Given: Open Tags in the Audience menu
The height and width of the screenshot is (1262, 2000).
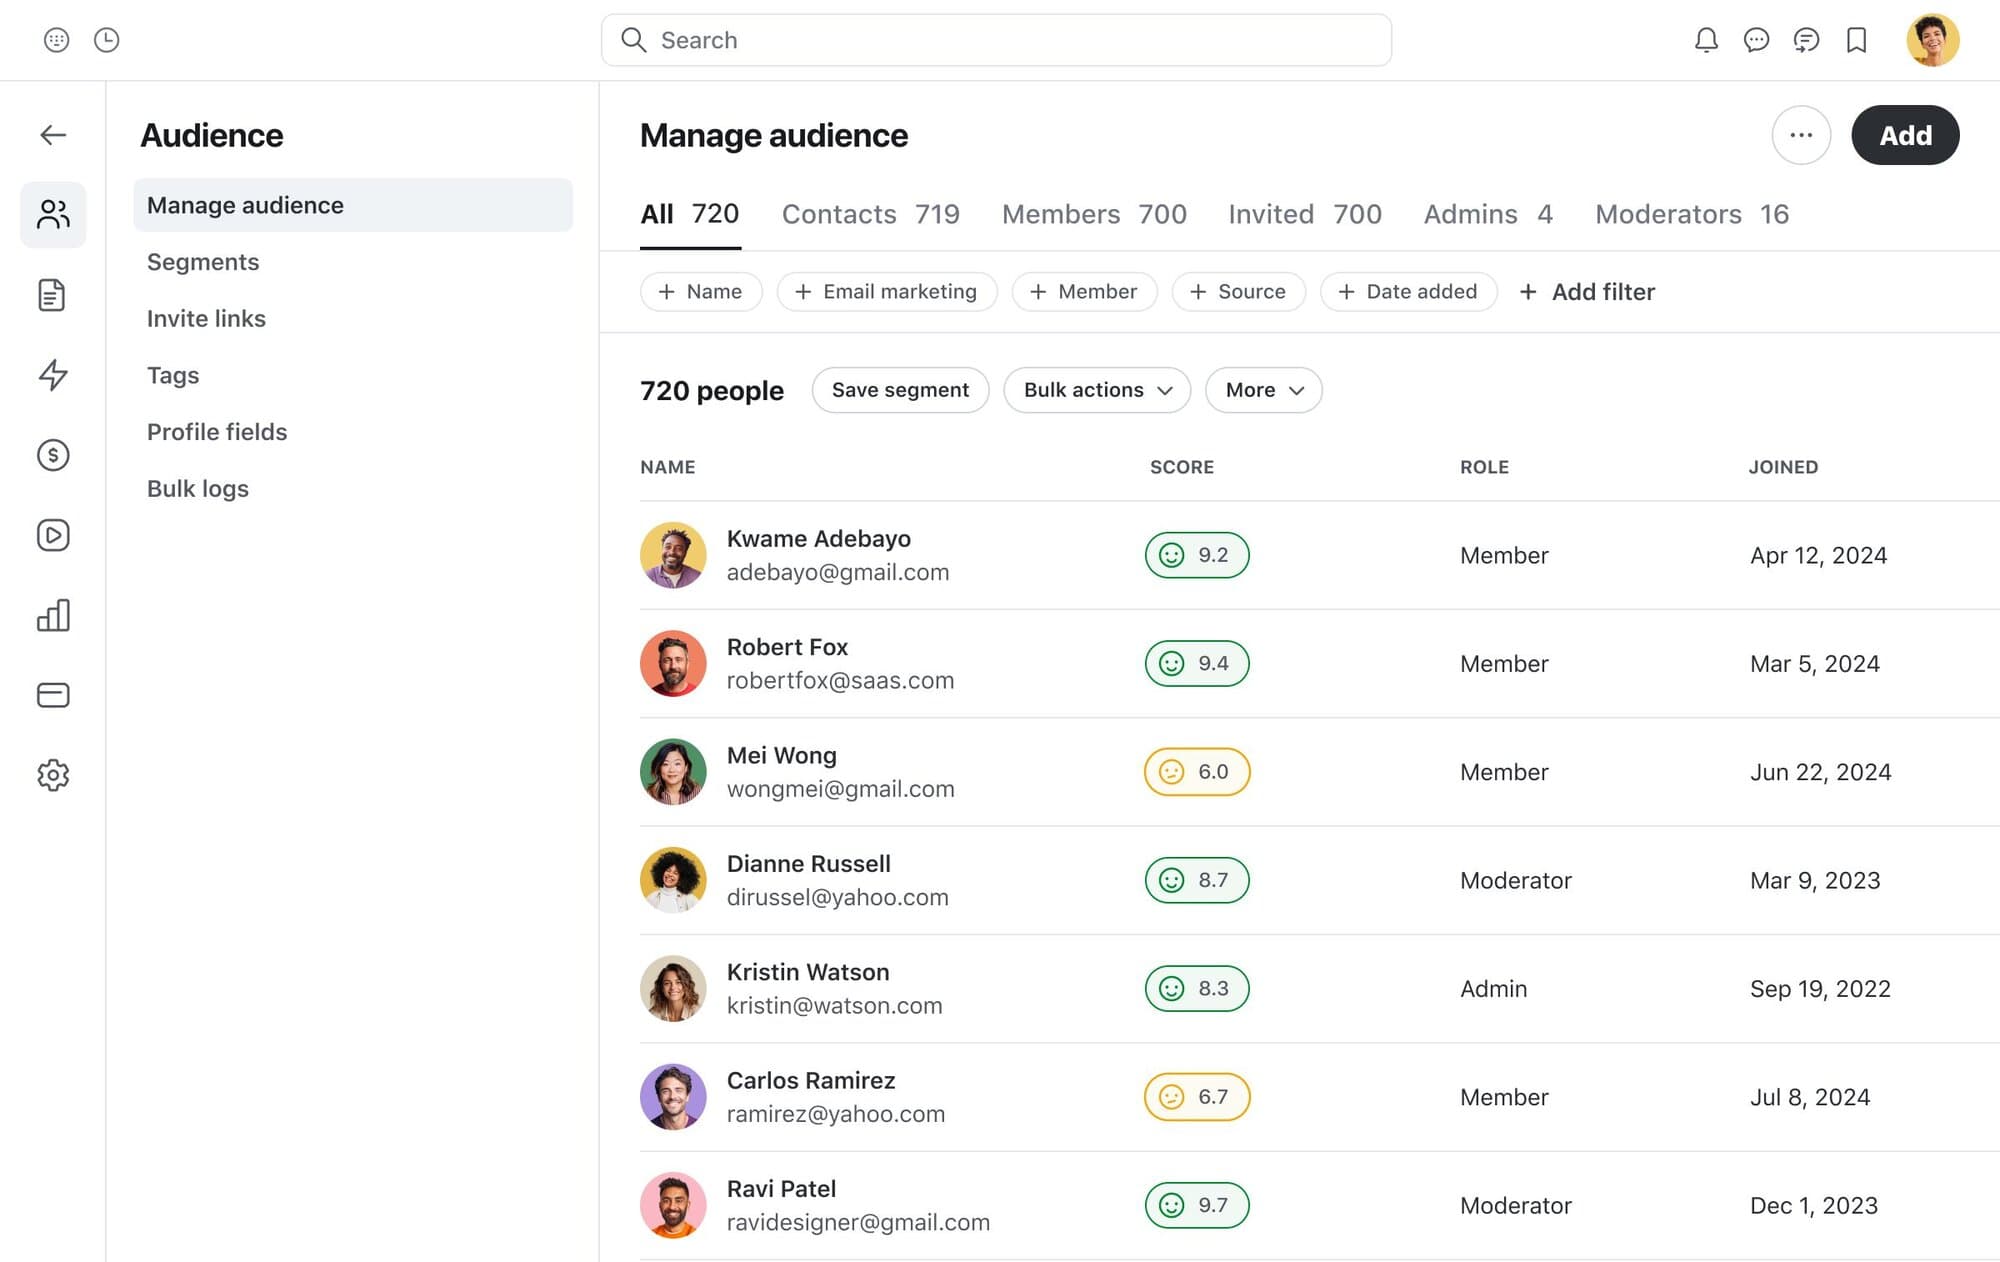Looking at the screenshot, I should click(x=173, y=375).
